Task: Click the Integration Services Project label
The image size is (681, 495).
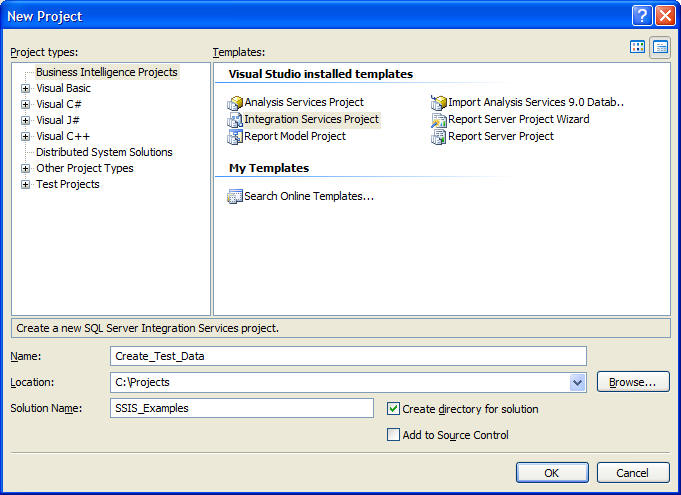Action: [311, 119]
